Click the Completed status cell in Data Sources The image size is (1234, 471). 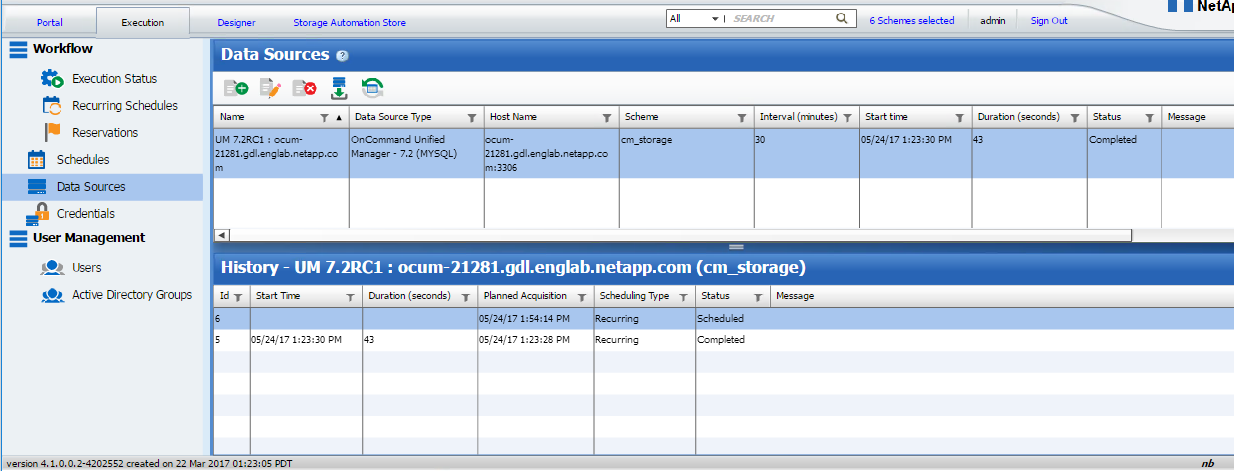1124,153
